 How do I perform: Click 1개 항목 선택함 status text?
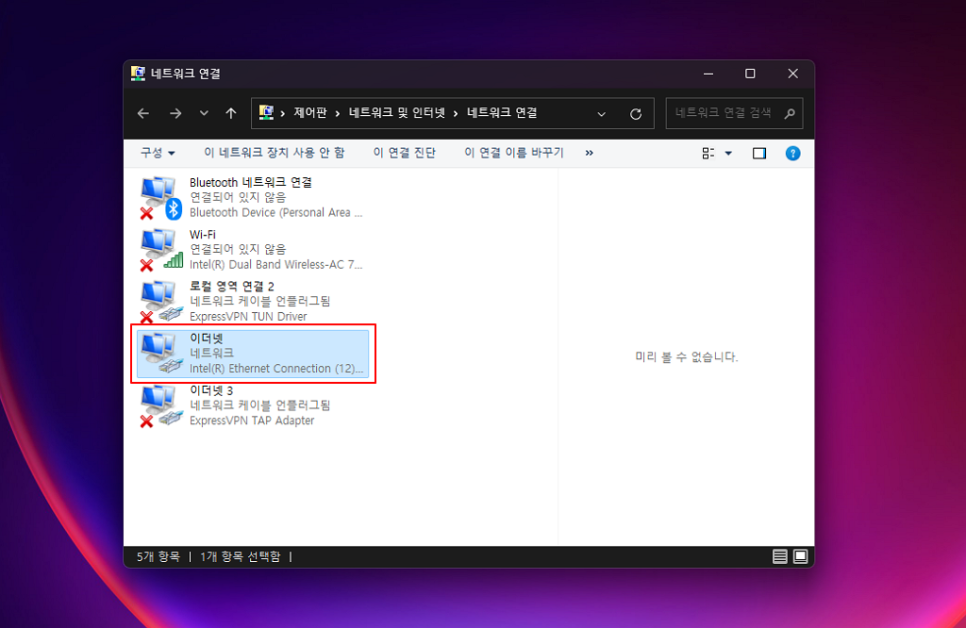coord(240,557)
